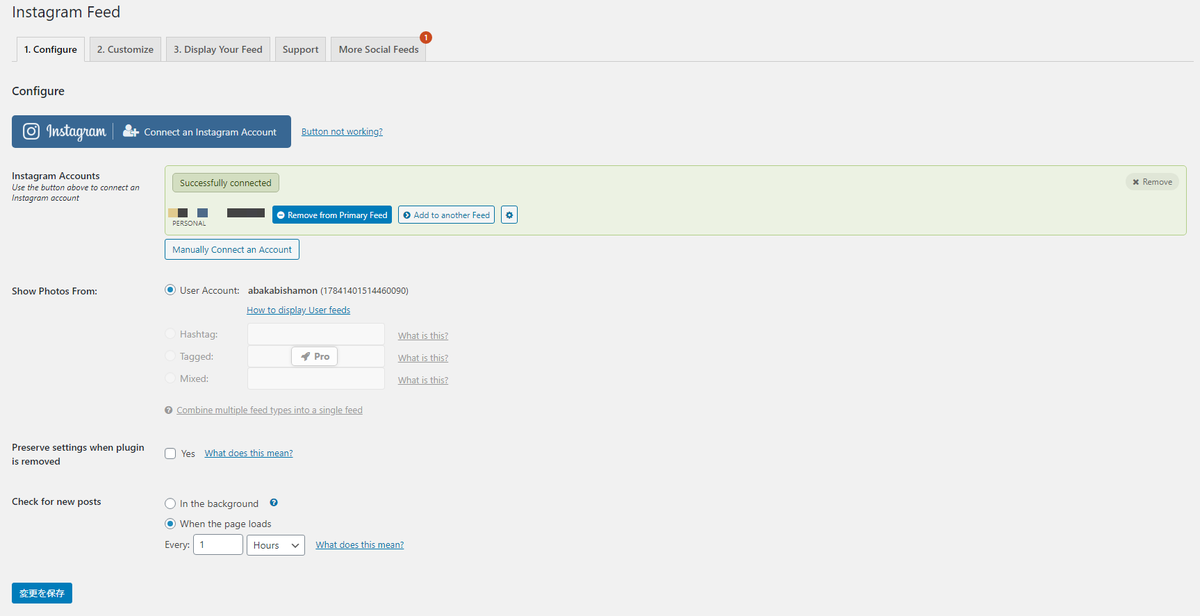Select the Tagged radio button

pyautogui.click(x=170, y=356)
